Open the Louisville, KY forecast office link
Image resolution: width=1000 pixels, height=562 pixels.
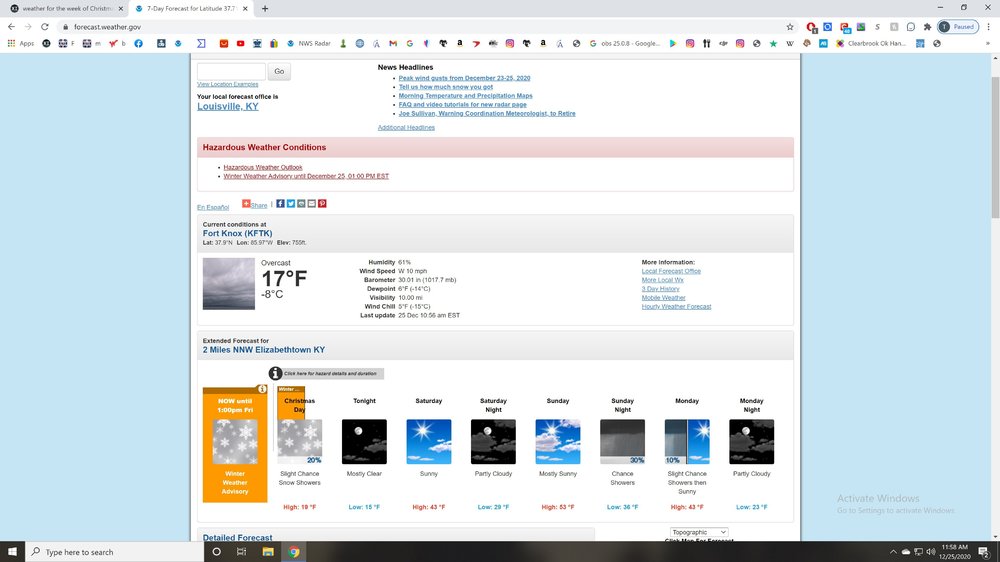pyautogui.click(x=227, y=106)
